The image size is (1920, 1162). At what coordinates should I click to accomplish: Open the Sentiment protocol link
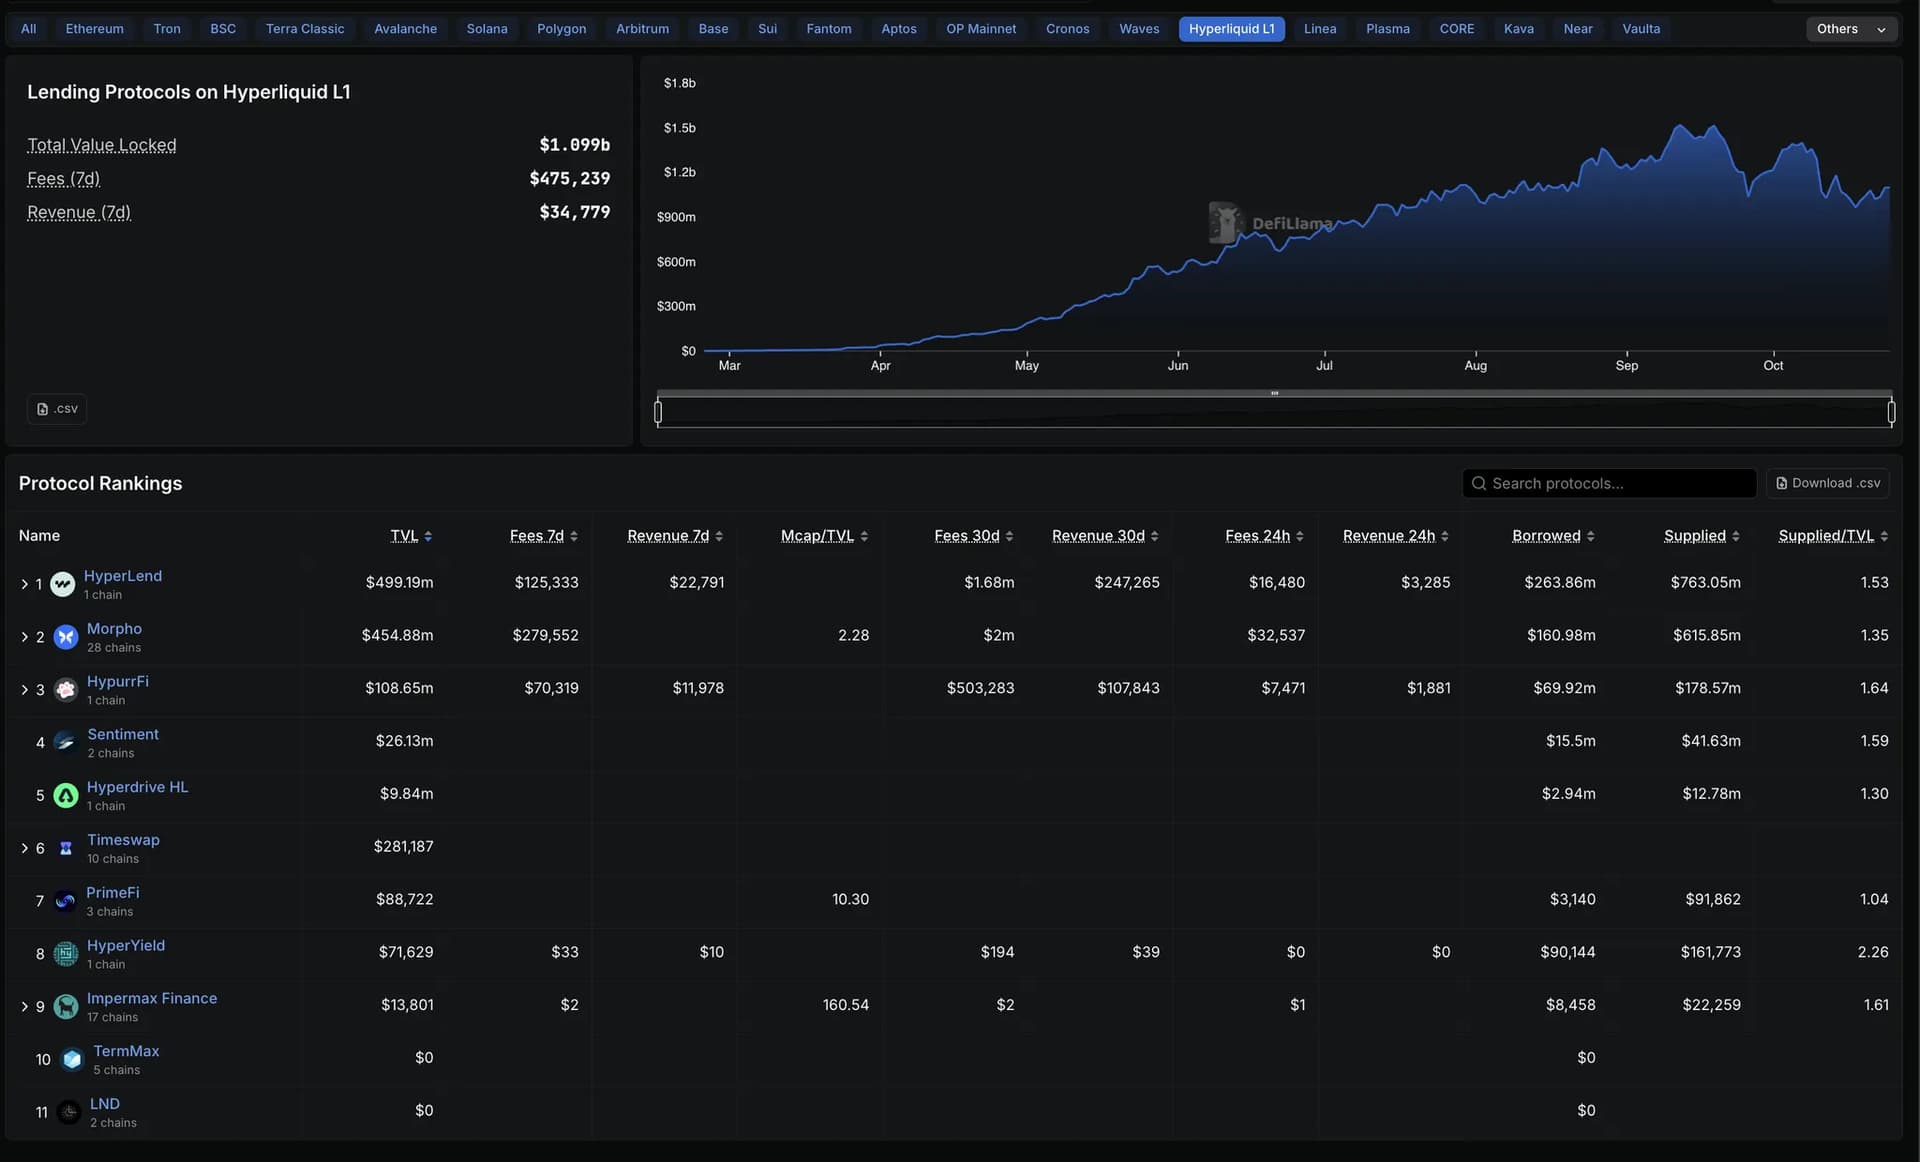(122, 734)
